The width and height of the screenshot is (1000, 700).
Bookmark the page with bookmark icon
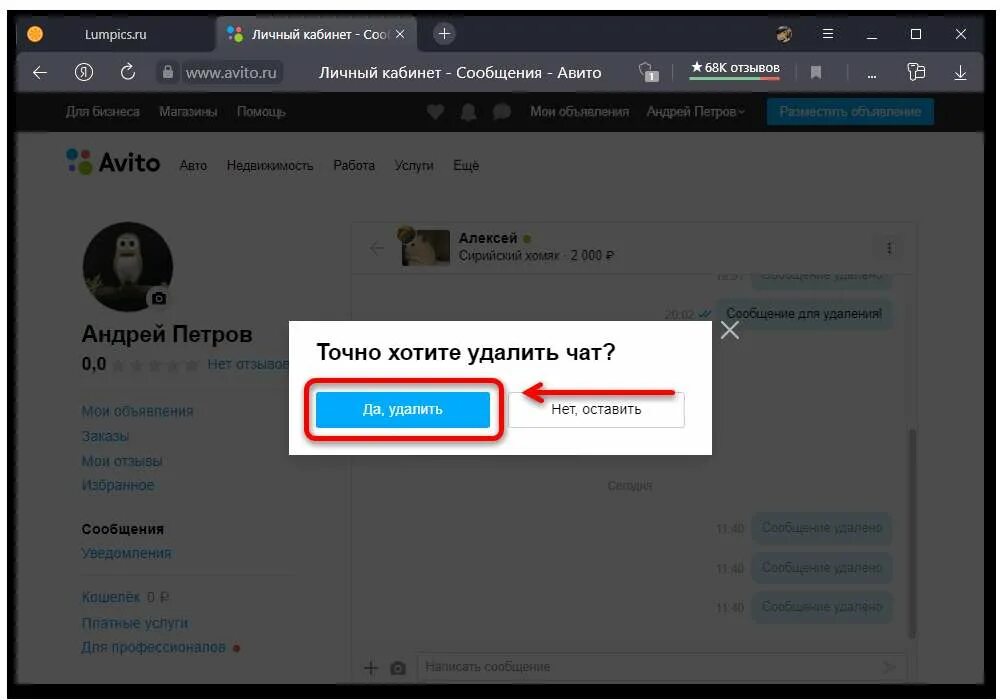click(816, 73)
